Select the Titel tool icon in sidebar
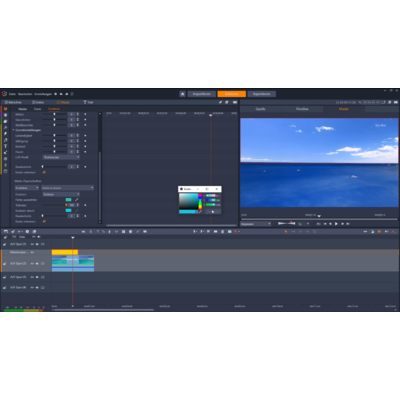 5,146
